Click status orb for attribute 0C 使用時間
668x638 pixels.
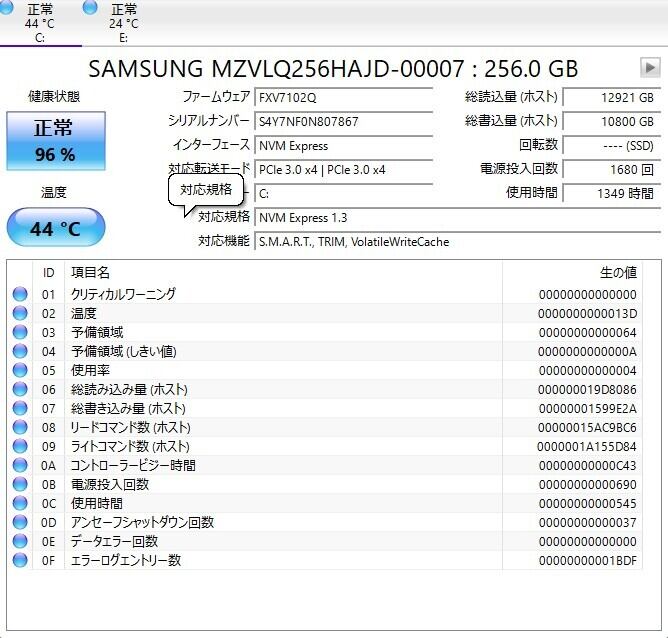[20, 503]
